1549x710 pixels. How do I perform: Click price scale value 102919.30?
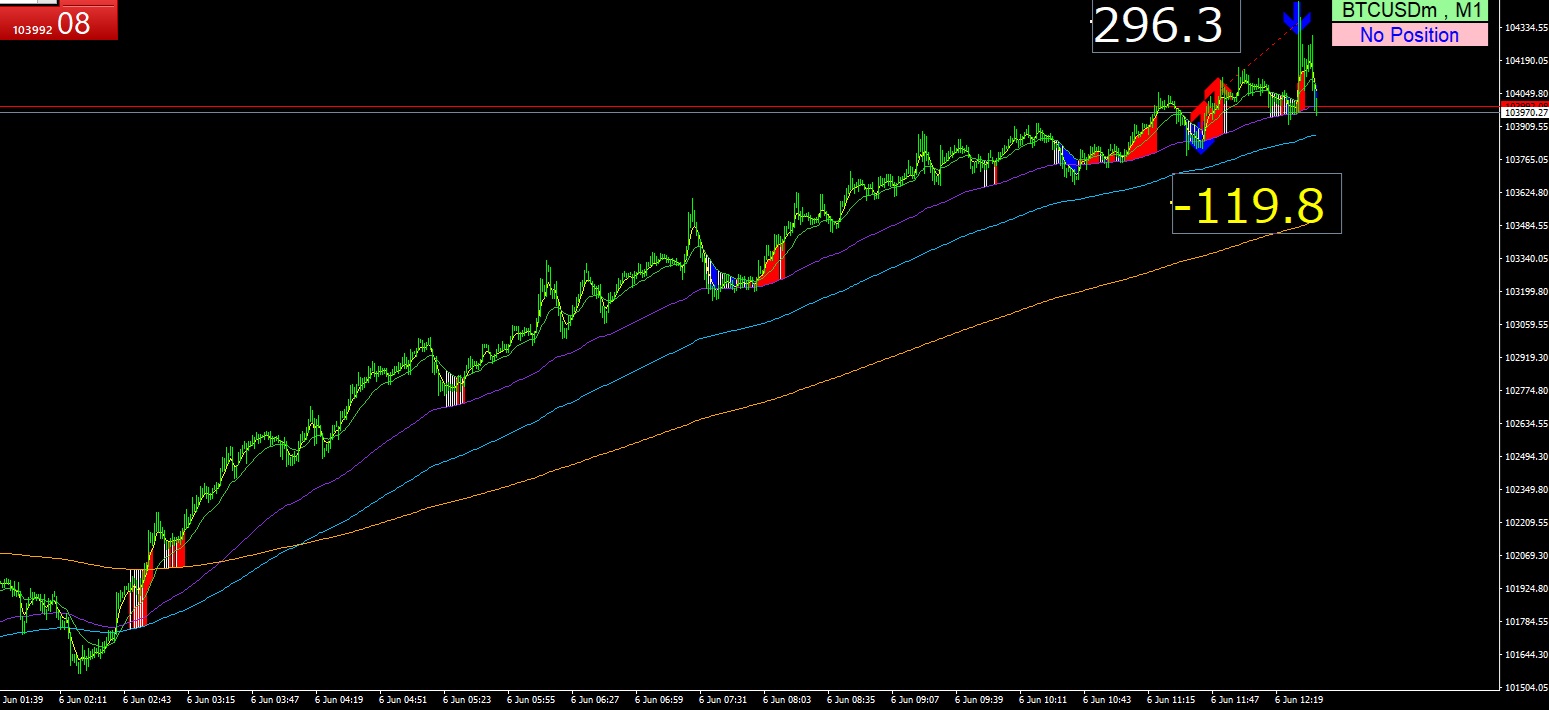[1526, 357]
